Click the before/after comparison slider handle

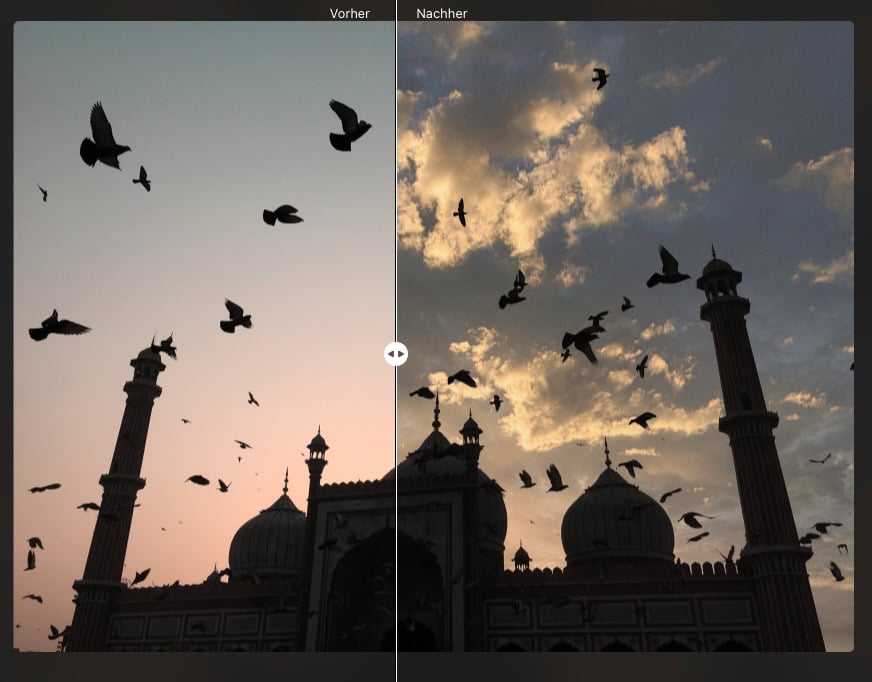(396, 354)
